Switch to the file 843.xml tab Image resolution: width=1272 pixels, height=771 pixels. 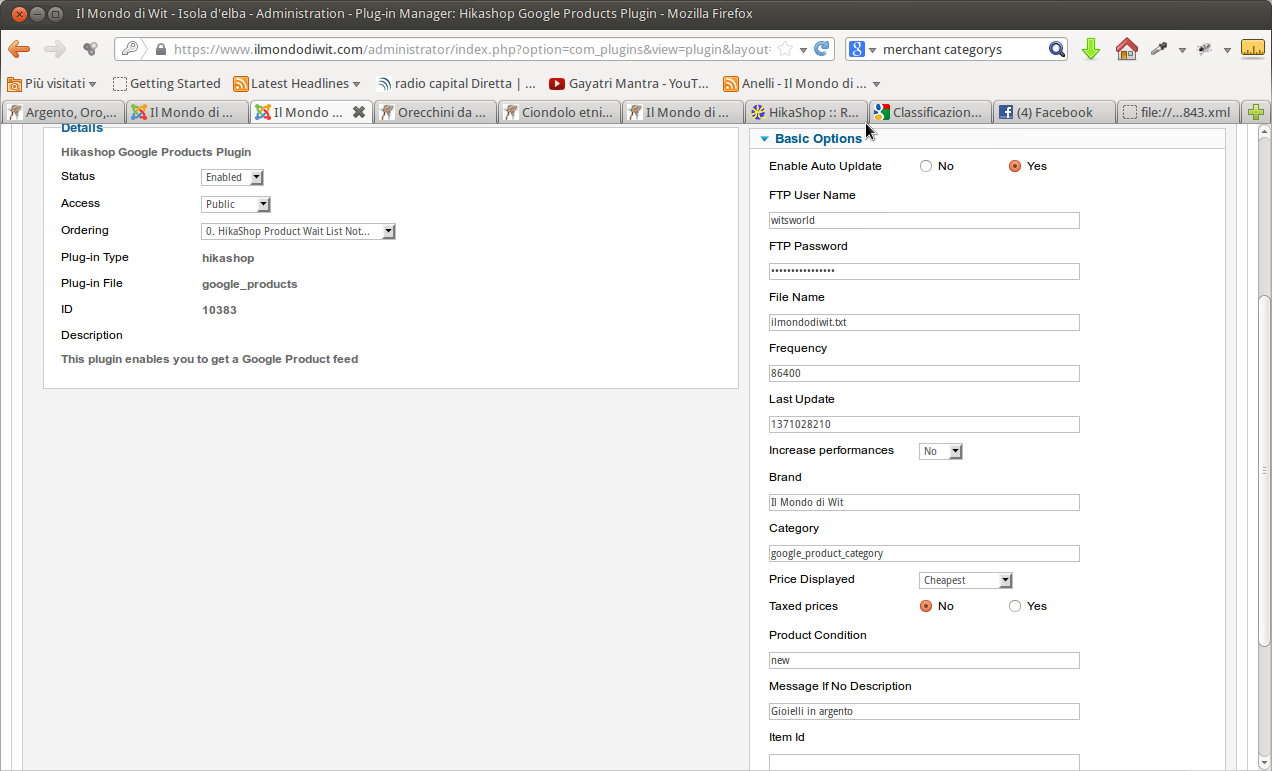pyautogui.click(x=1178, y=113)
